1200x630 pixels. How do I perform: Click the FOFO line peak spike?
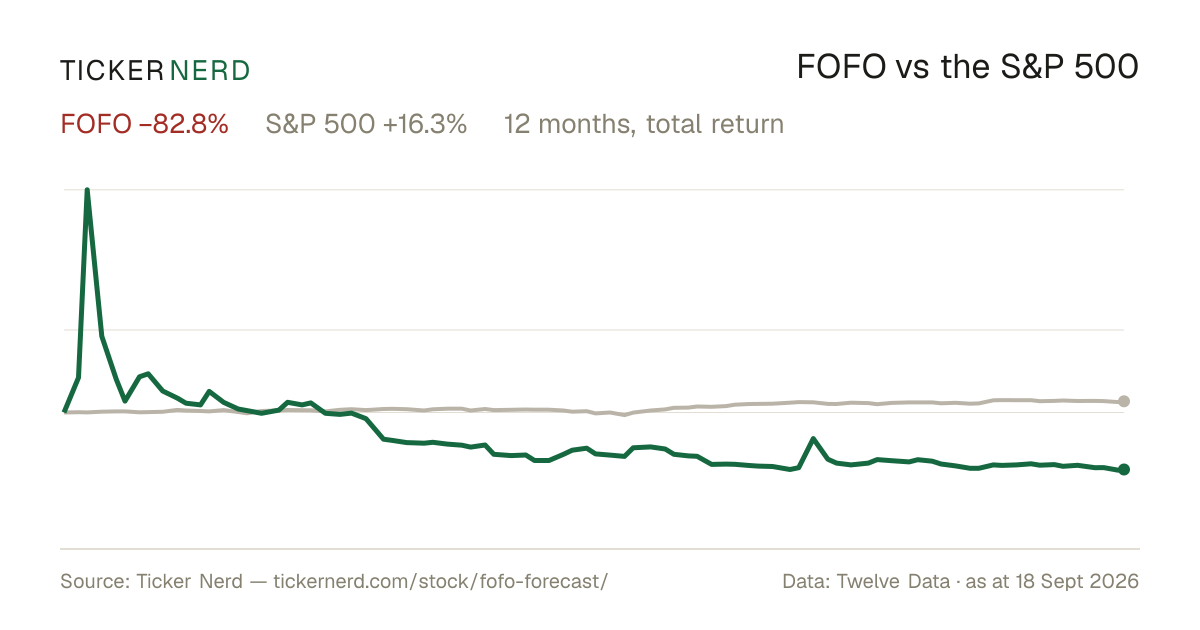[x=88, y=190]
